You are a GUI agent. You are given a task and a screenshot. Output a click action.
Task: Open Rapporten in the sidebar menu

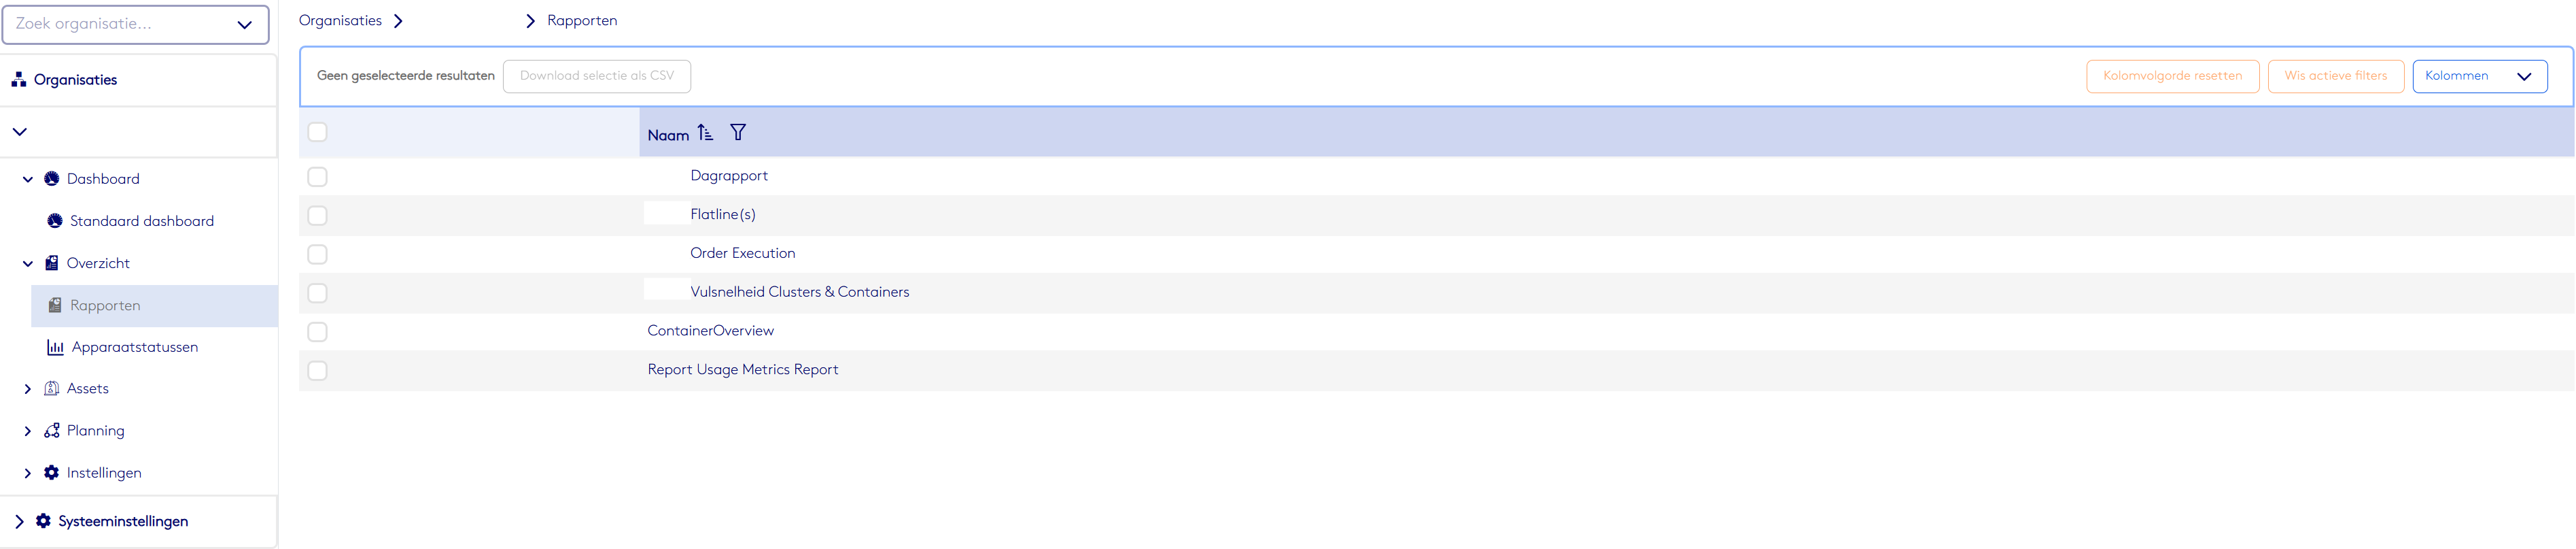105,306
